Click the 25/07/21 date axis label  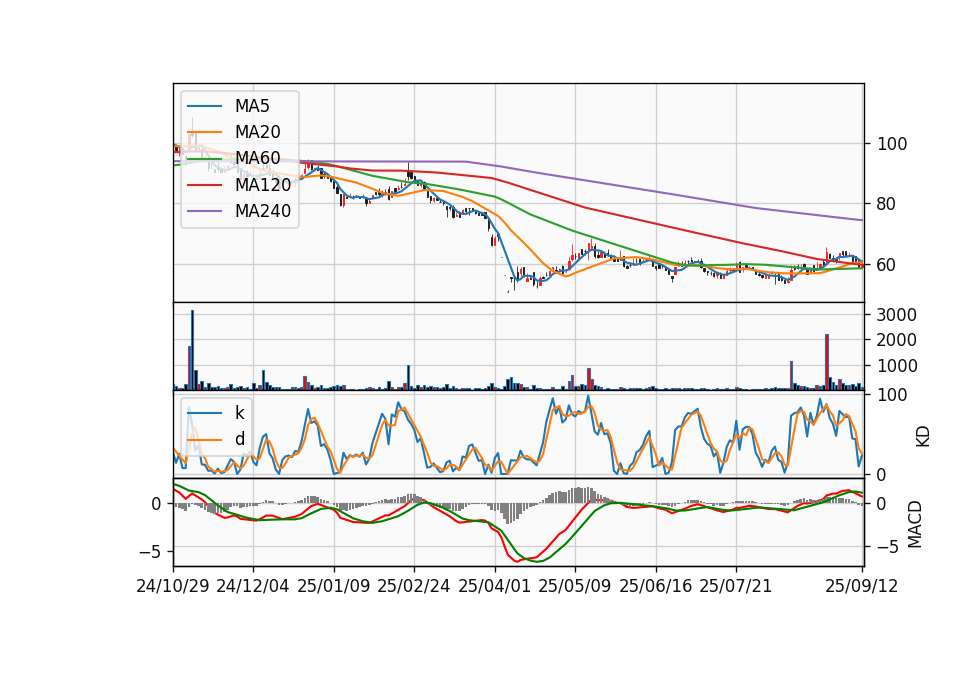(x=735, y=586)
